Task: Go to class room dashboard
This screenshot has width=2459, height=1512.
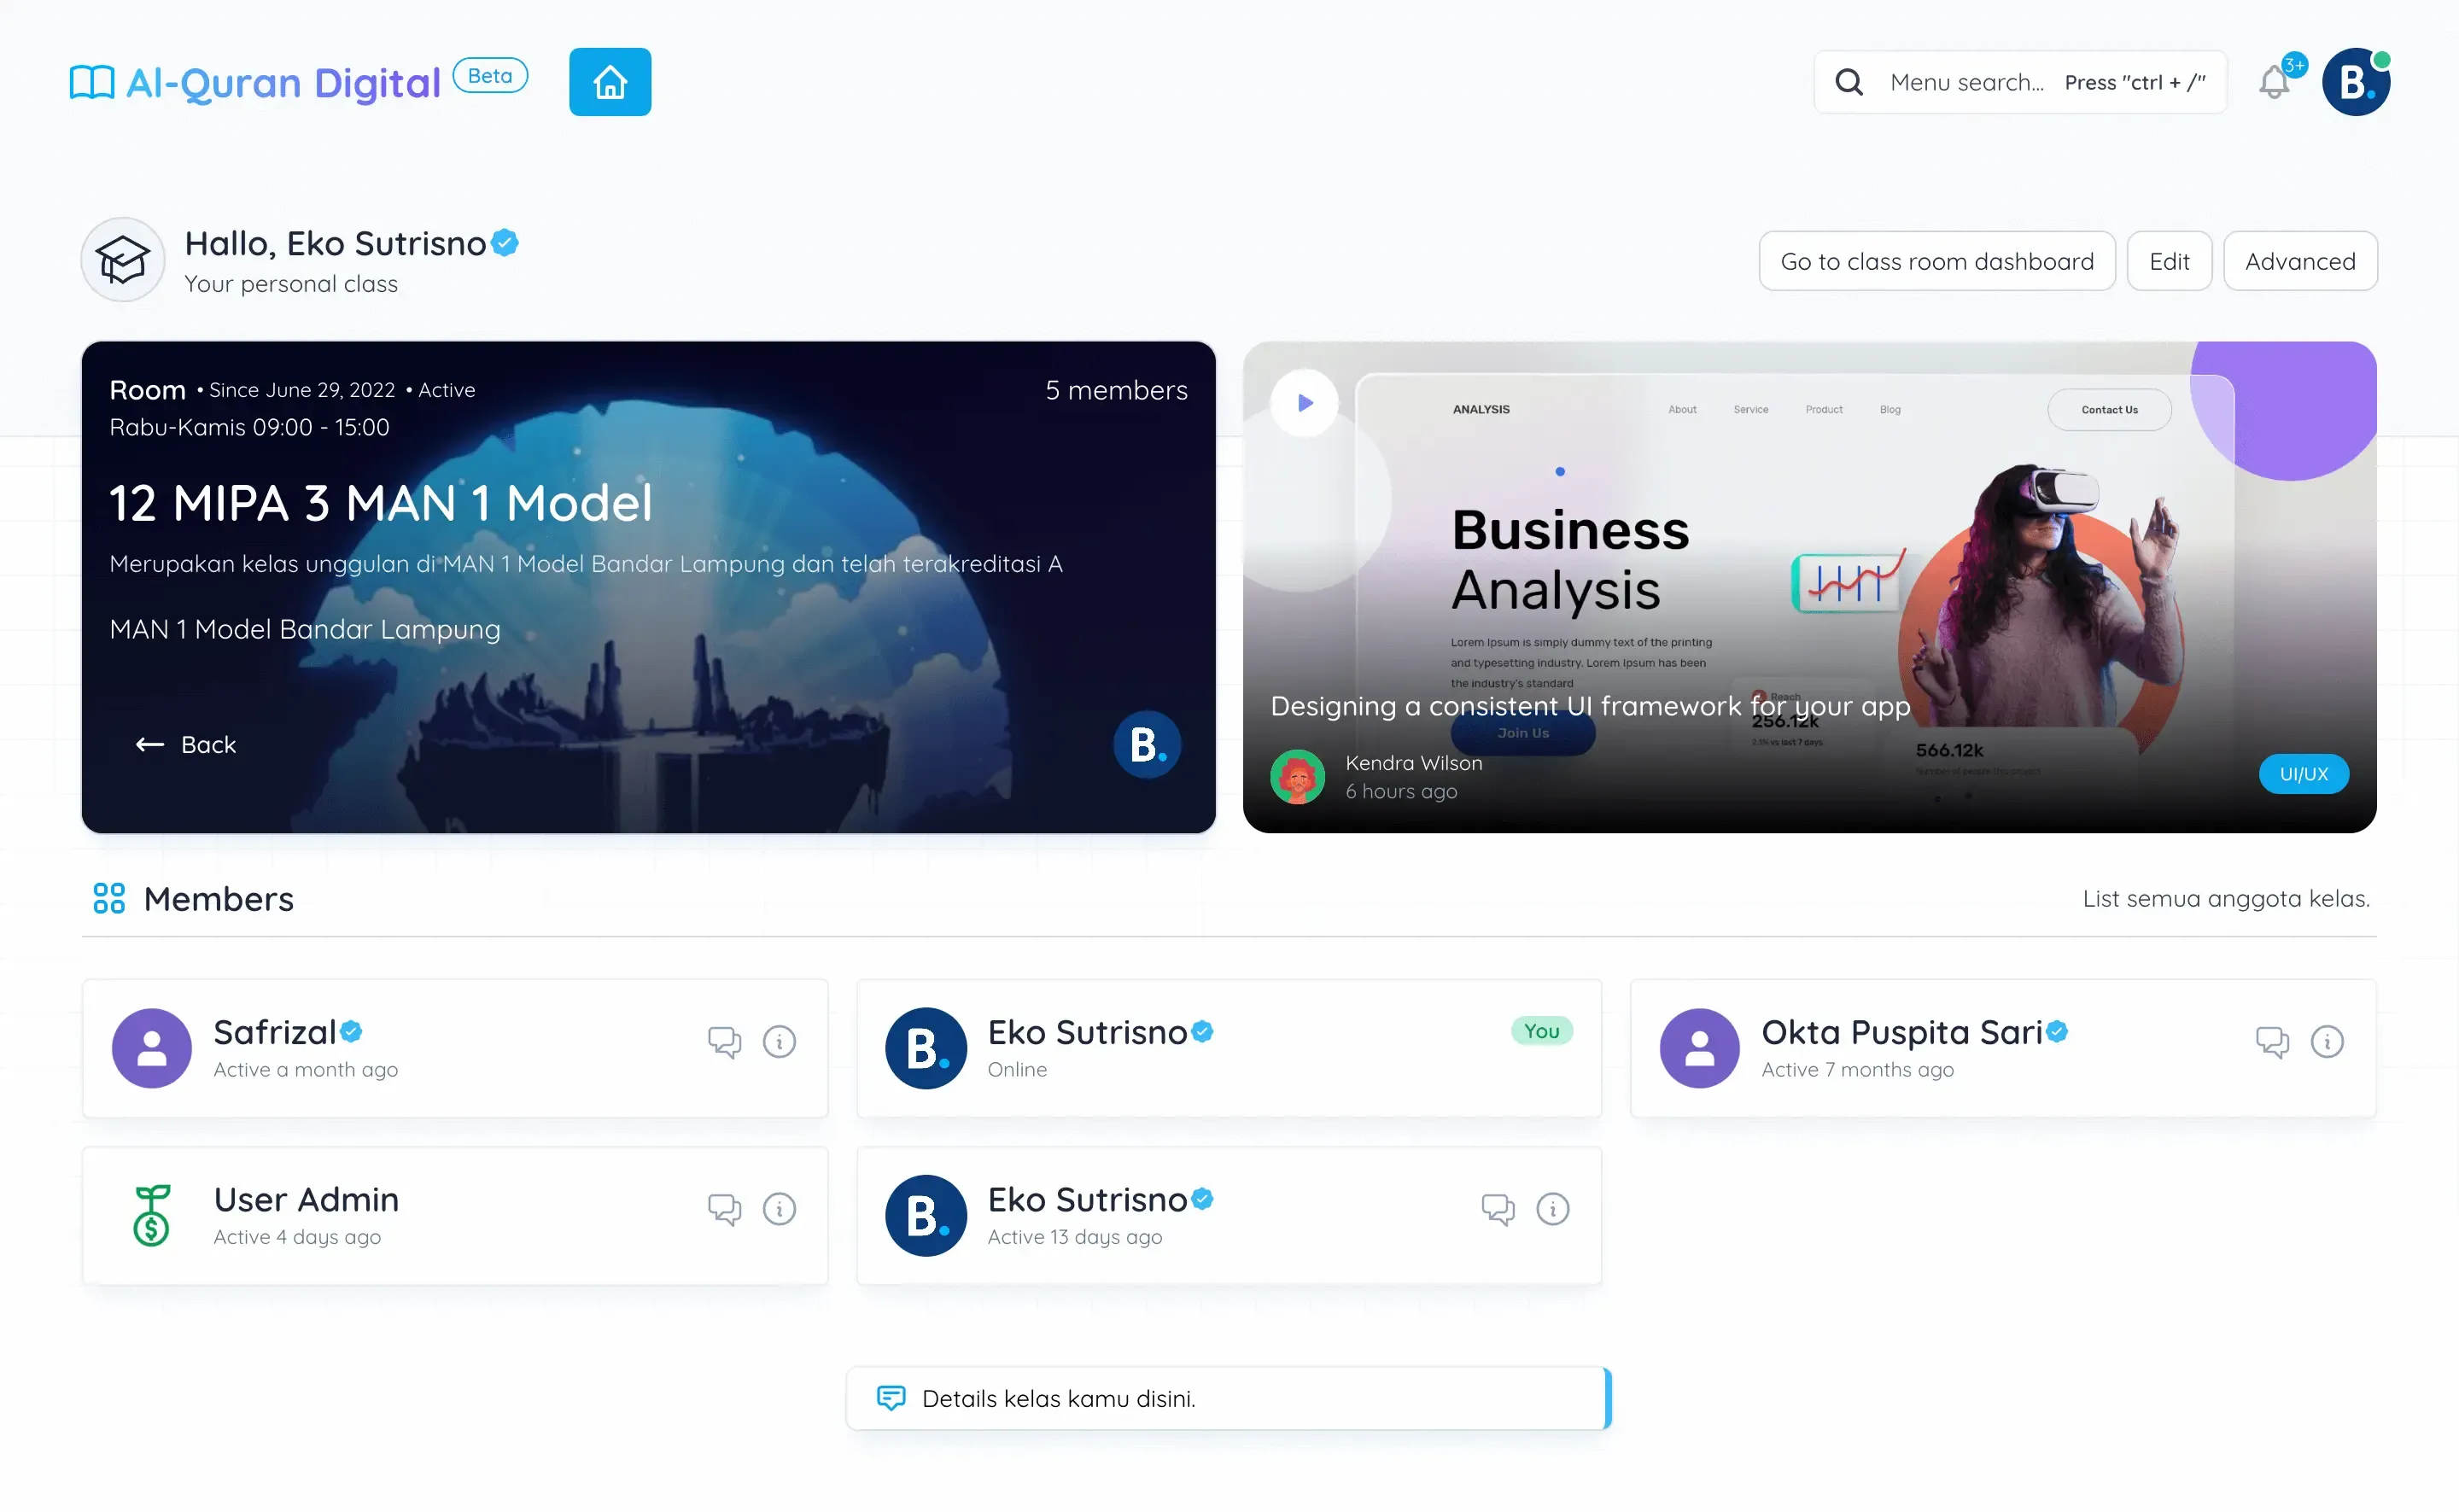Action: [1937, 261]
